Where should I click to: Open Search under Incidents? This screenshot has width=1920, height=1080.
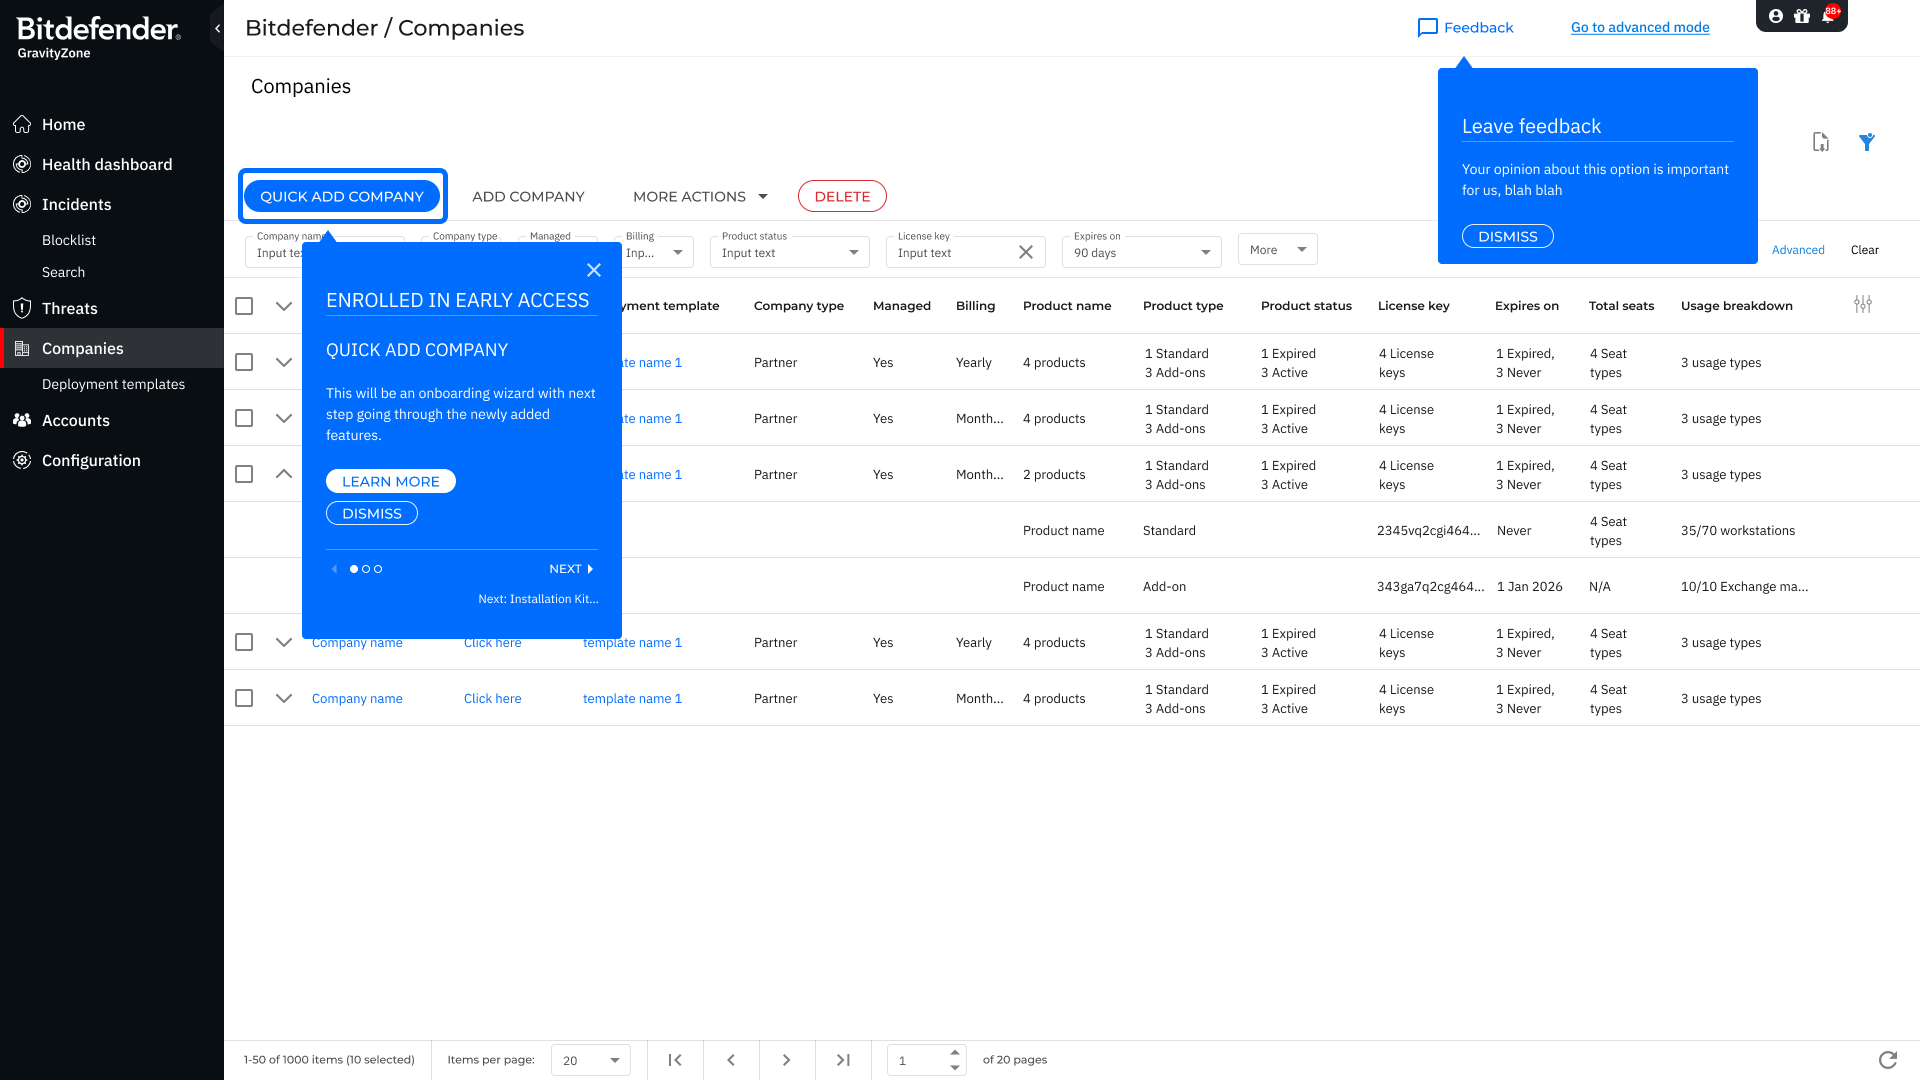pyautogui.click(x=63, y=272)
